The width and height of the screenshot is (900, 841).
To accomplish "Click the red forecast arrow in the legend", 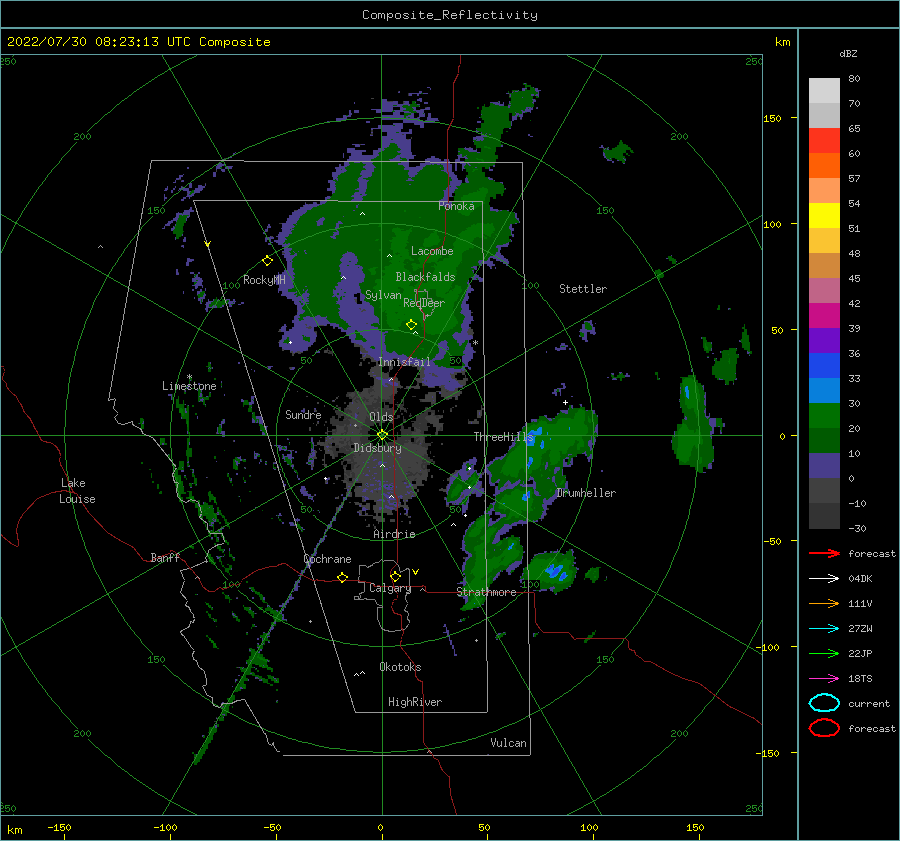I will pos(824,553).
